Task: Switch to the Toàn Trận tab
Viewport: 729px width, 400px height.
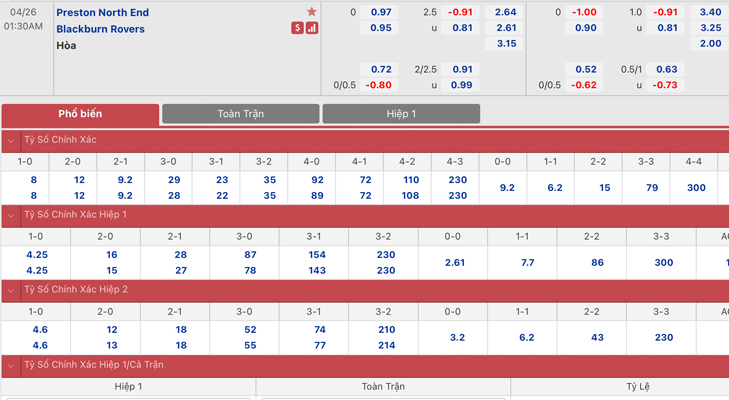Action: 241,114
